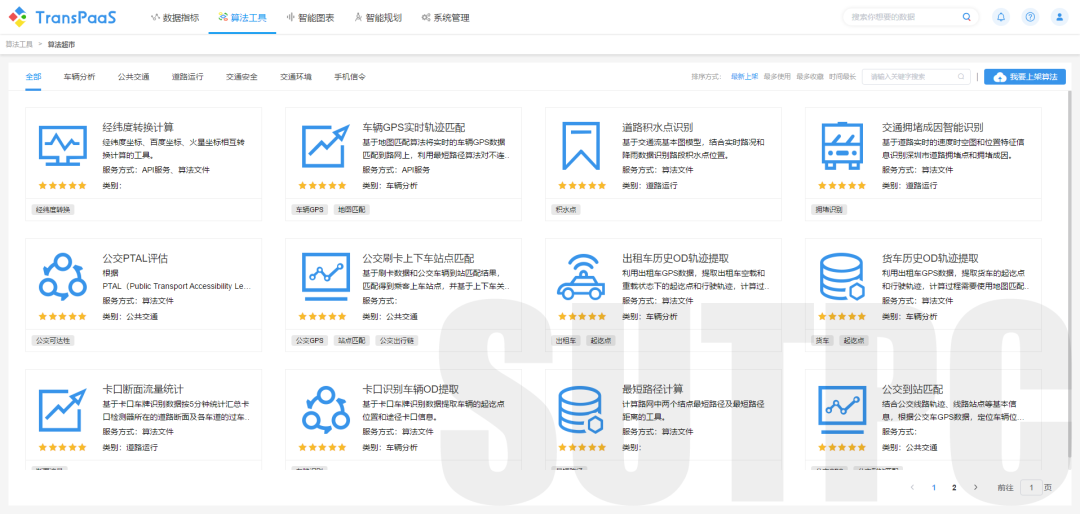Sort by 最新上架
This screenshot has width=1080, height=514.
pyautogui.click(x=745, y=77)
